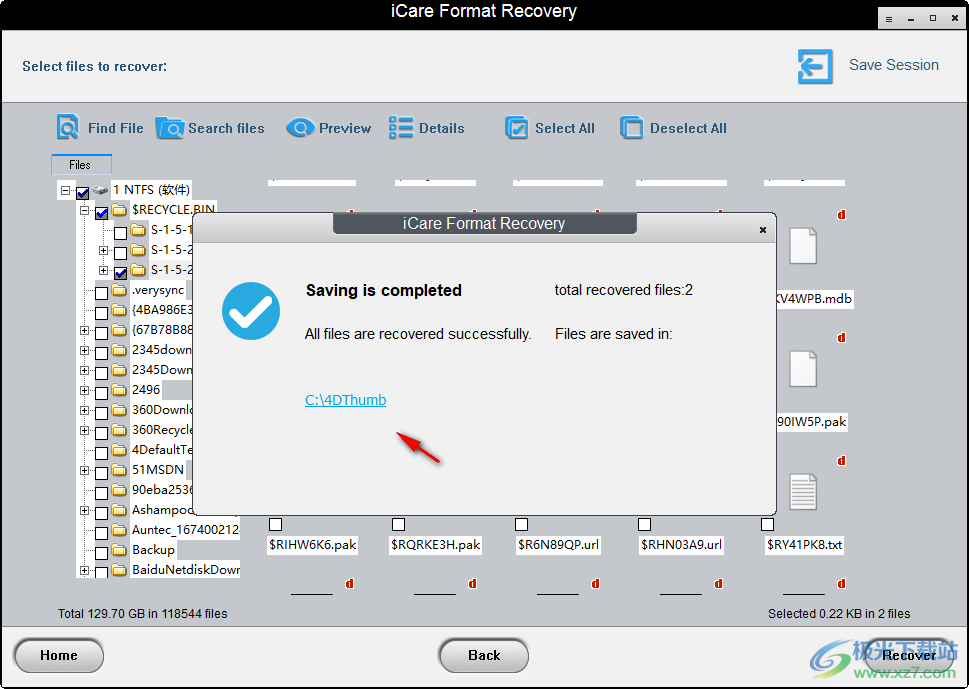
Task: Click the Preview toolbar label
Action: click(345, 128)
